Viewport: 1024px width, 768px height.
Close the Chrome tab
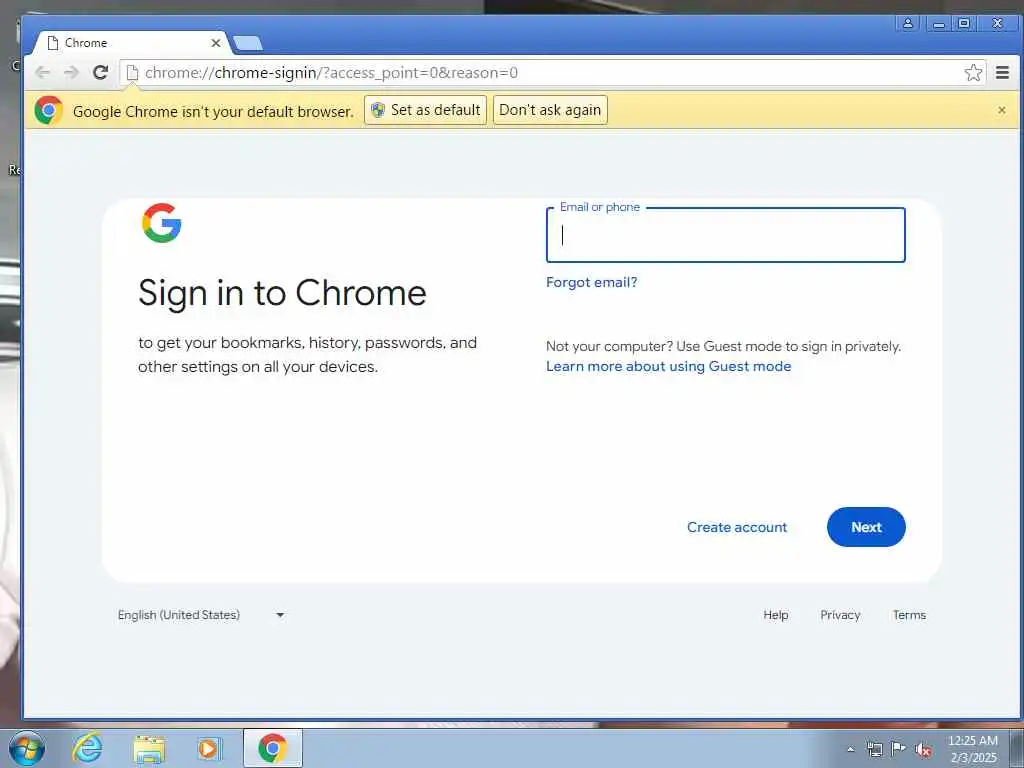click(x=216, y=43)
